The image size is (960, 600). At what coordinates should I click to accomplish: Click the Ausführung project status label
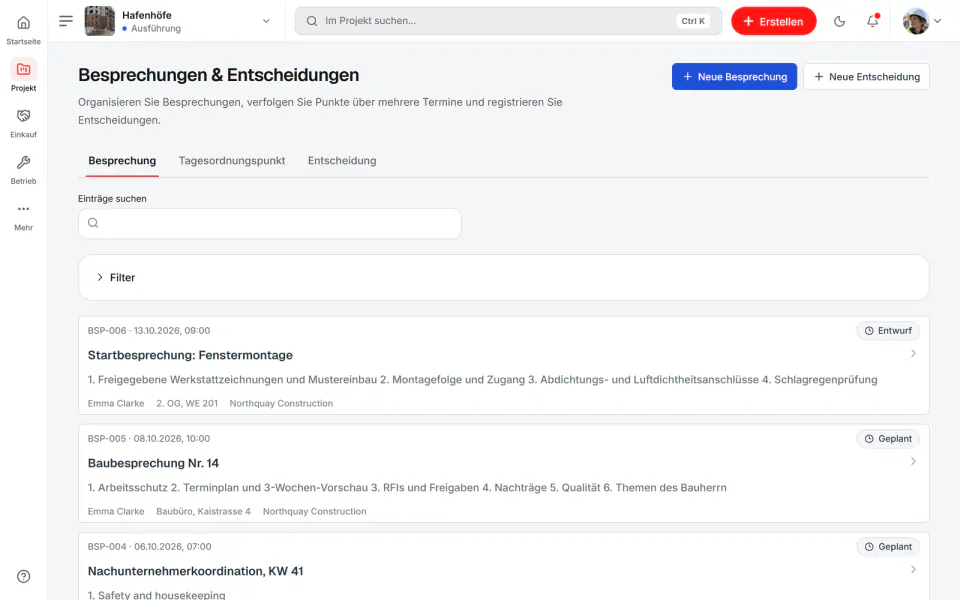coord(156,29)
